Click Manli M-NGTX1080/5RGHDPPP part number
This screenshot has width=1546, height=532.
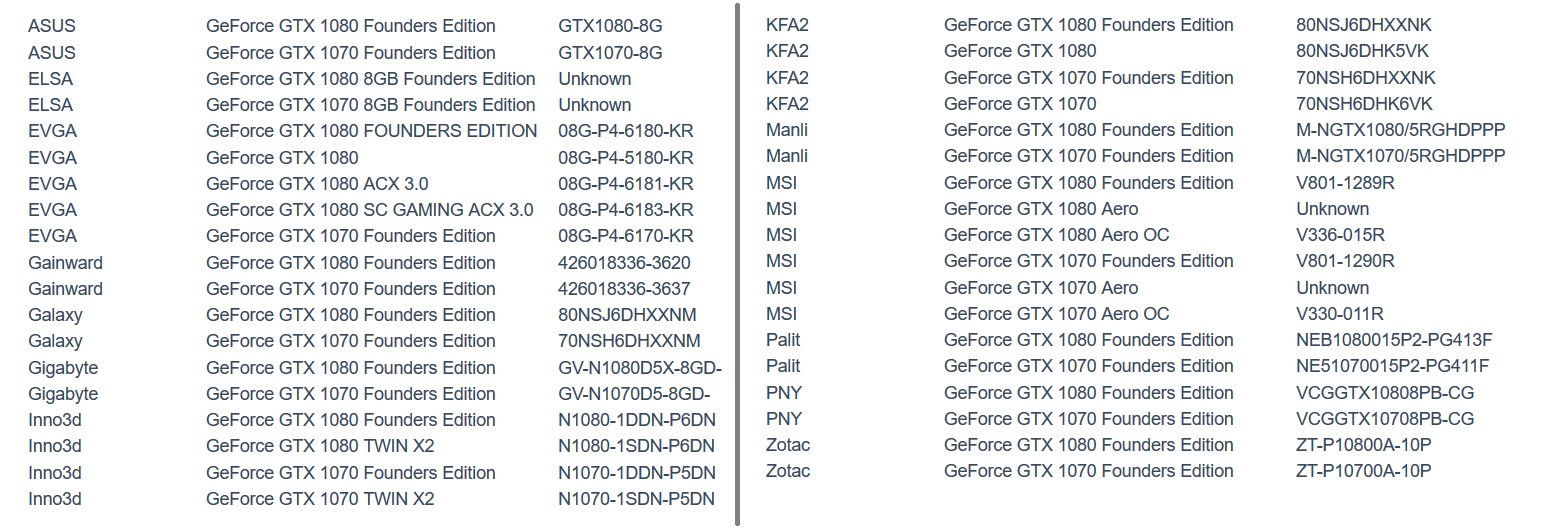[x=1401, y=130]
